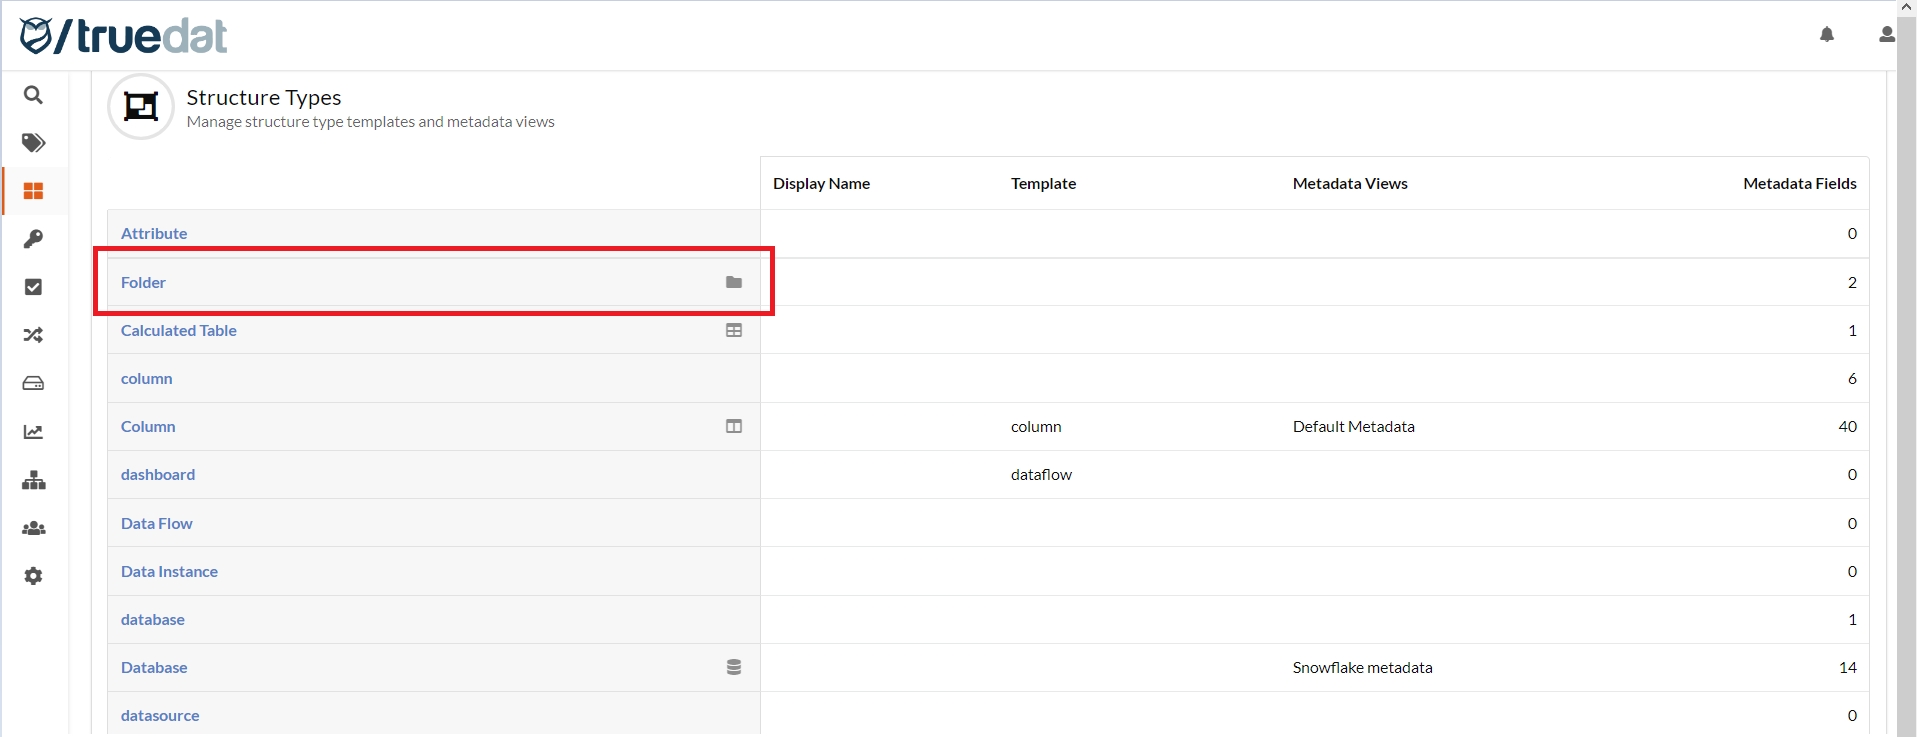
Task: Click the shuffle arrows sidebar icon
Action: 33,335
